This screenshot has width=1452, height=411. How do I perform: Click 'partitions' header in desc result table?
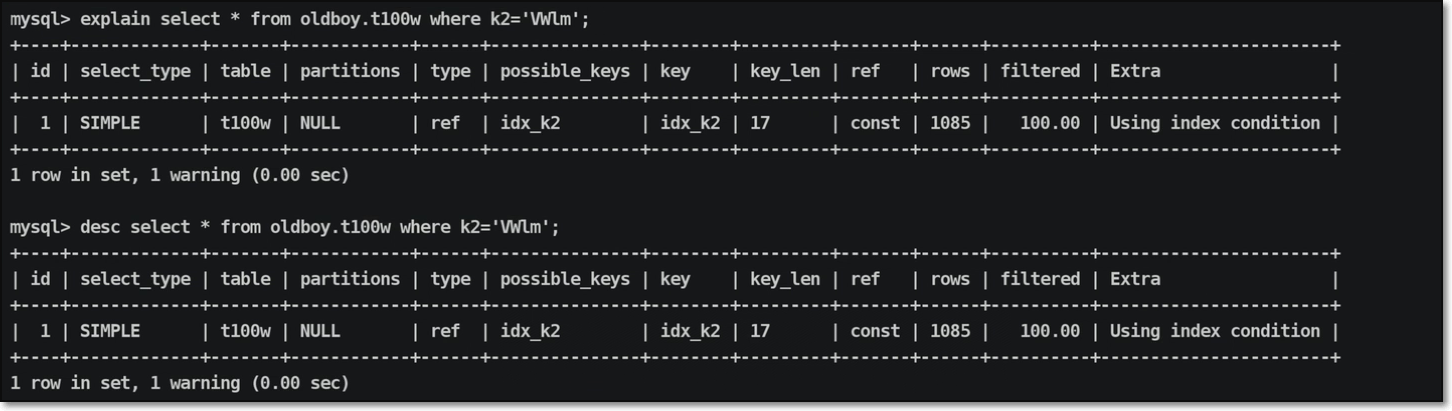pos(350,279)
